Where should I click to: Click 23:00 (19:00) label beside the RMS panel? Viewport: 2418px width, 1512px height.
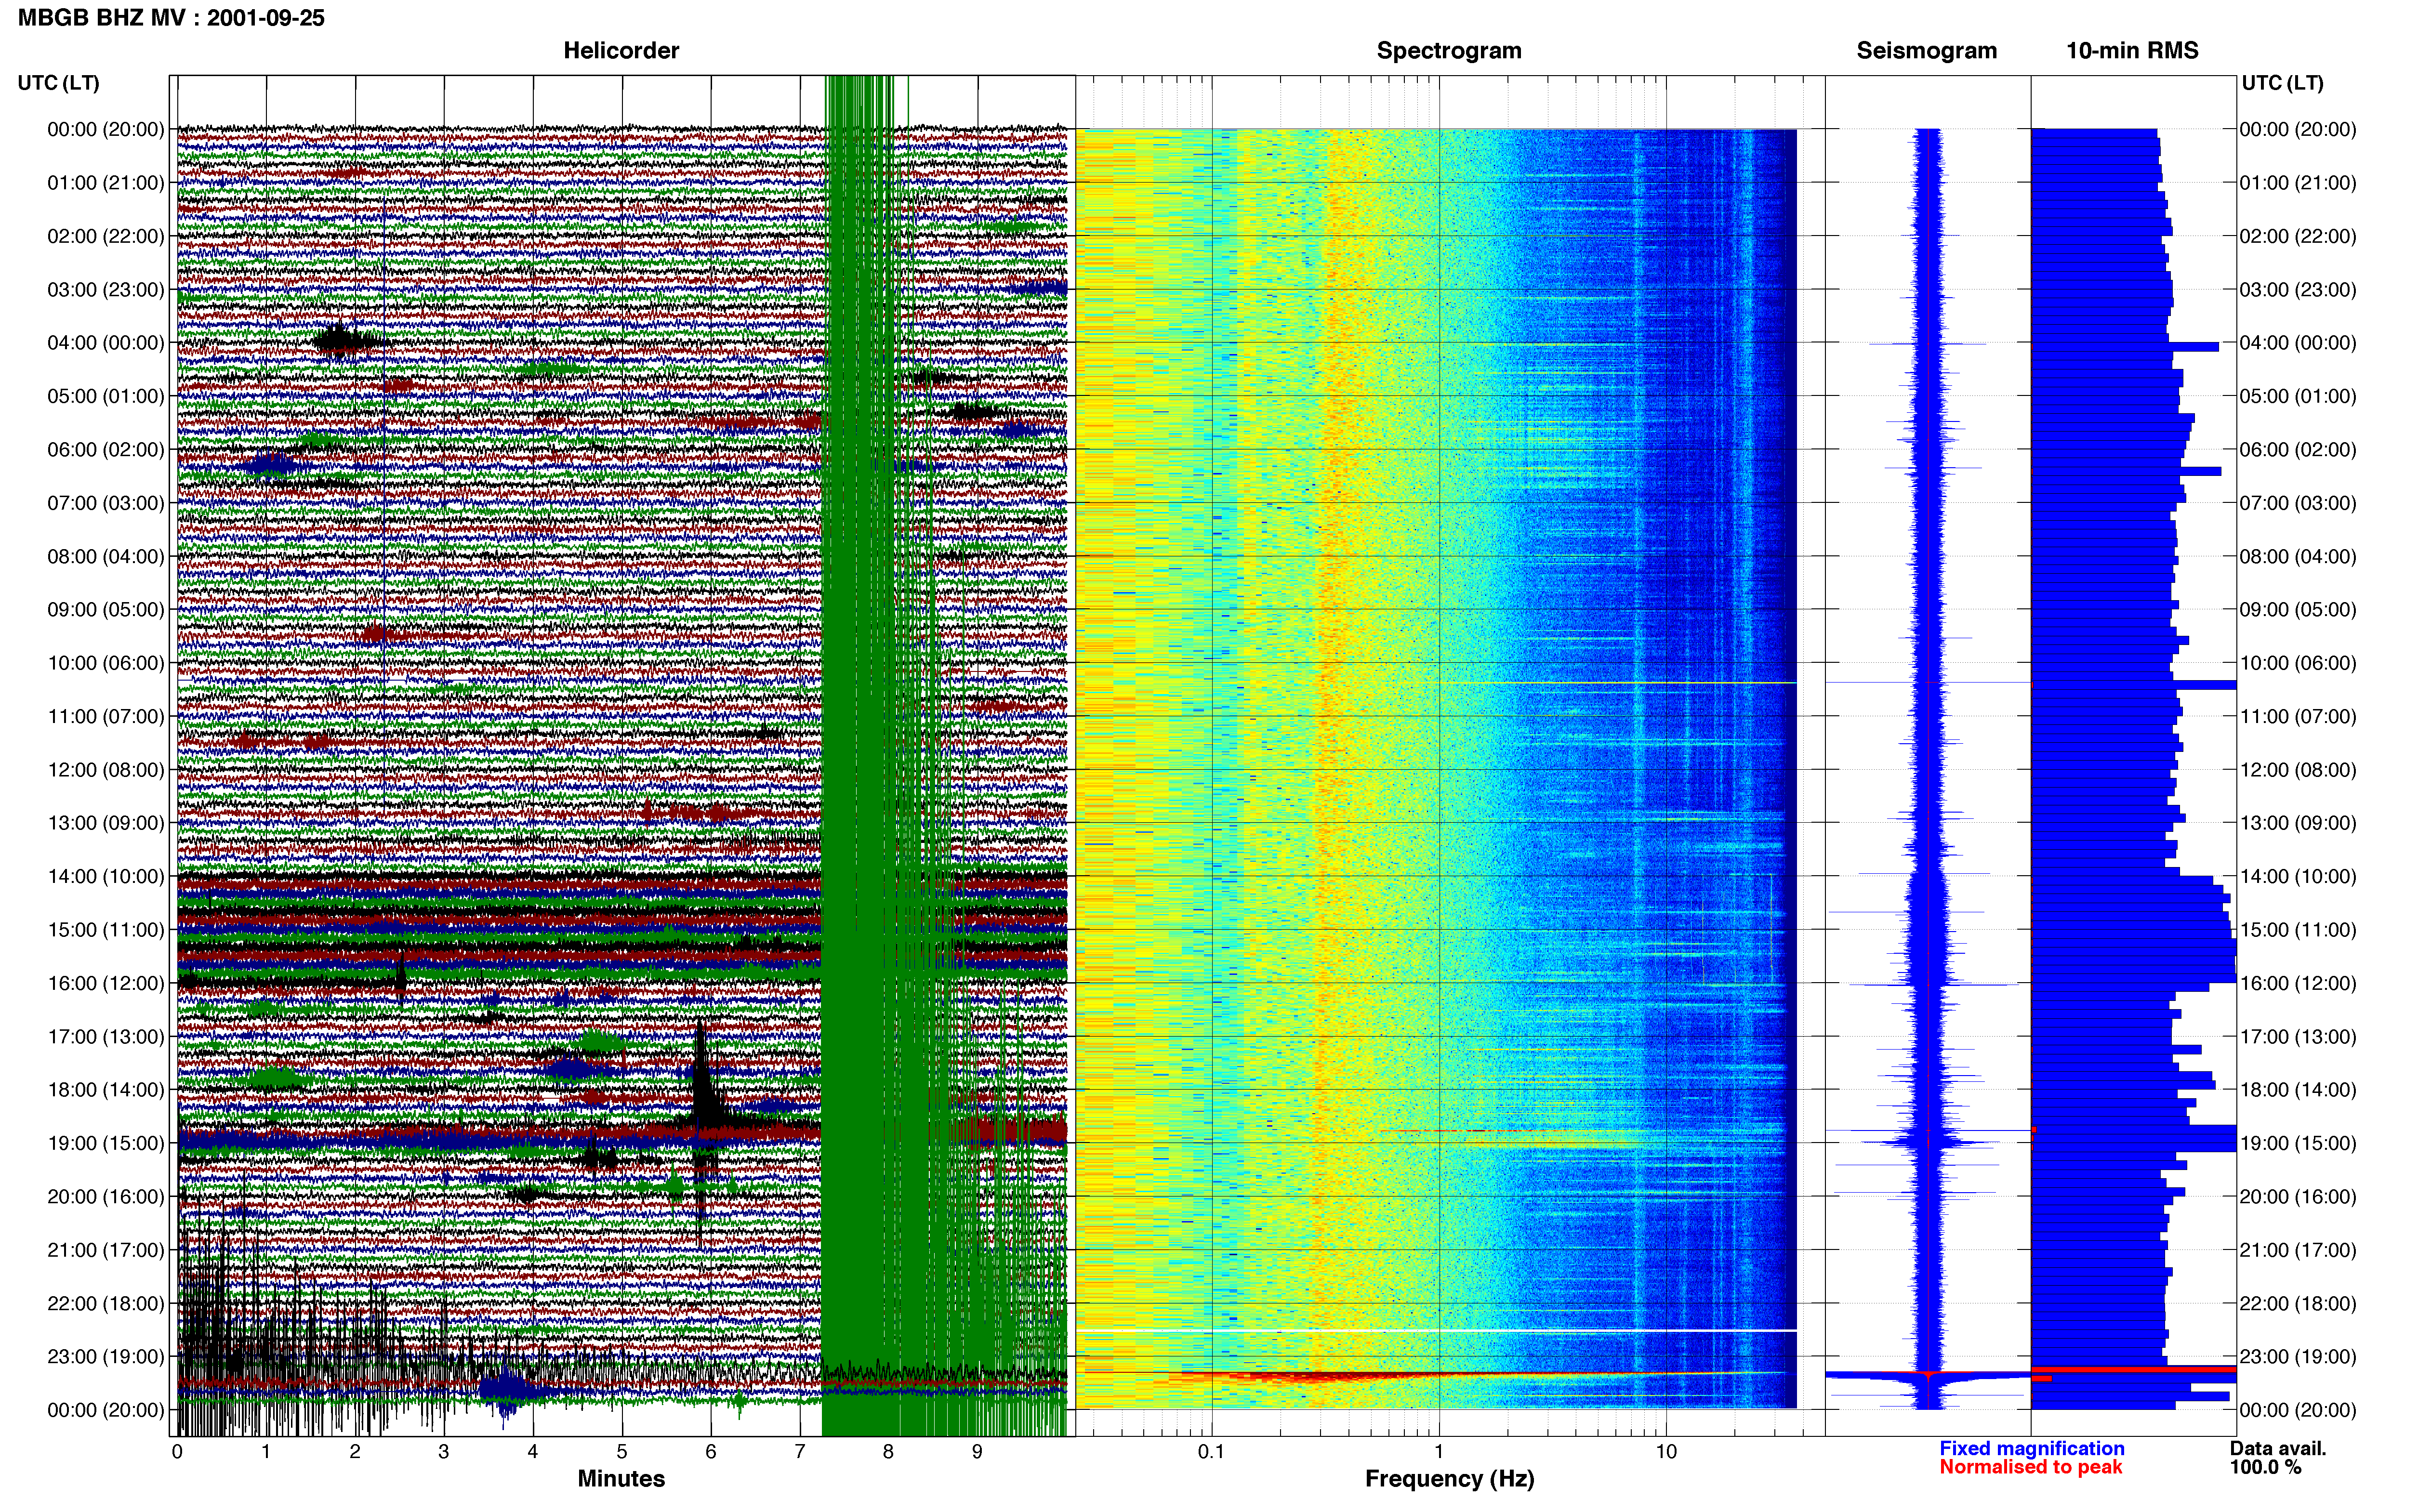(x=2298, y=1357)
